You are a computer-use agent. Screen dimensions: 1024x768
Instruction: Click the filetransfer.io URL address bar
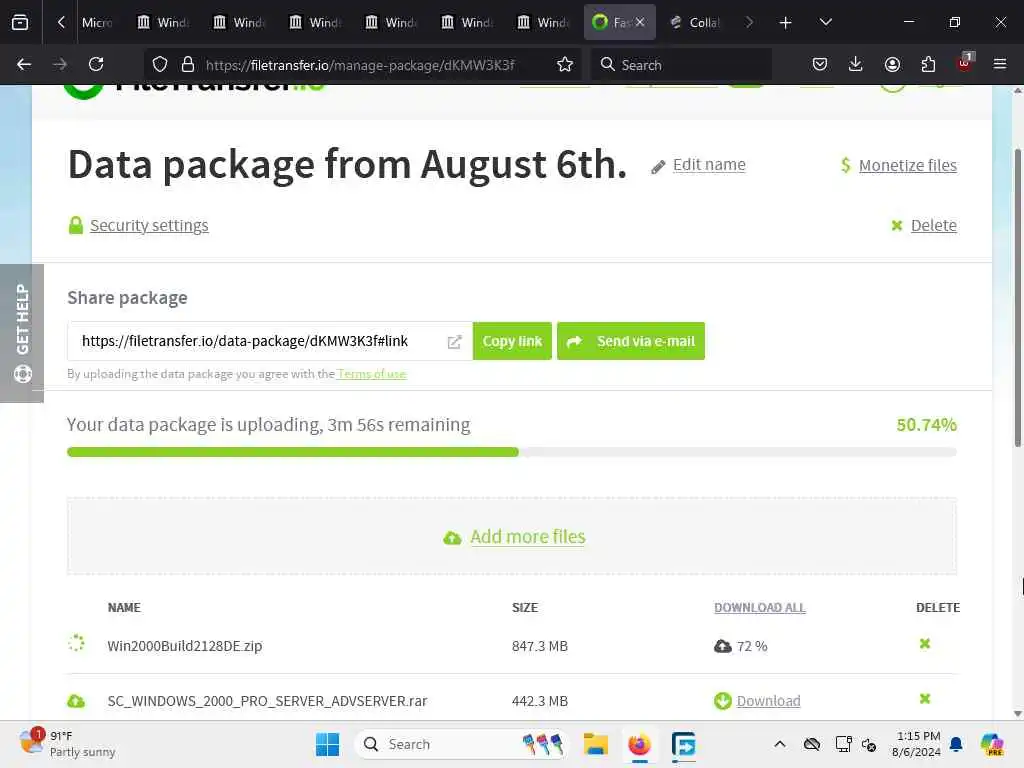[x=360, y=65]
